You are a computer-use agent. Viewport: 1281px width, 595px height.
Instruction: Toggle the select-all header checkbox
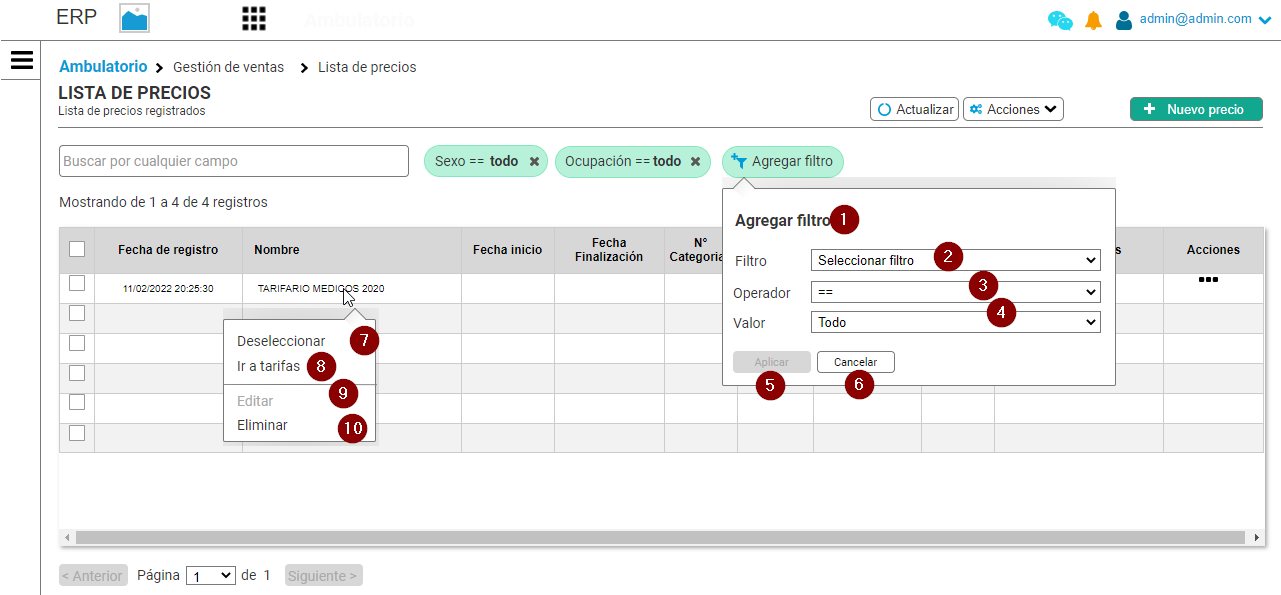(x=77, y=250)
